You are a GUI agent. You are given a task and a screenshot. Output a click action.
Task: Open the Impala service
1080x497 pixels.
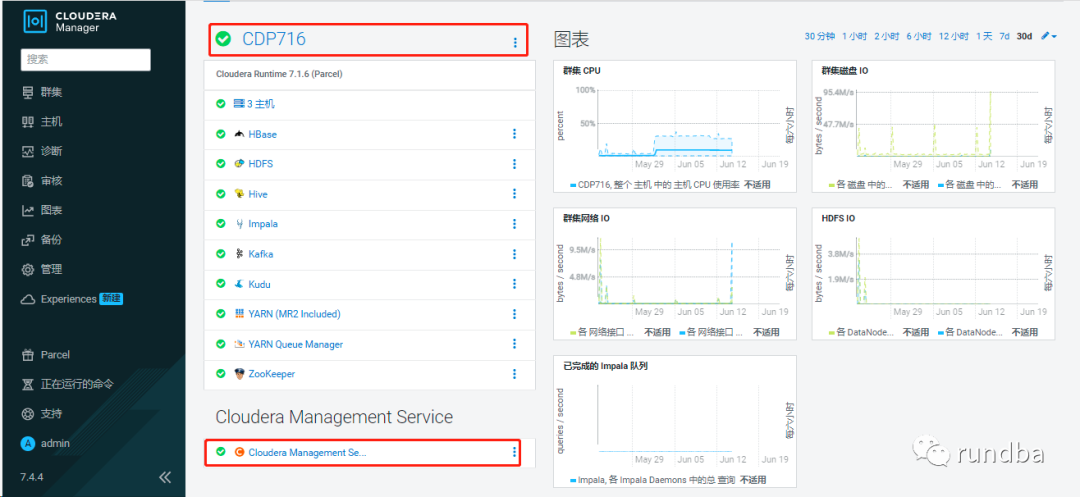(263, 224)
